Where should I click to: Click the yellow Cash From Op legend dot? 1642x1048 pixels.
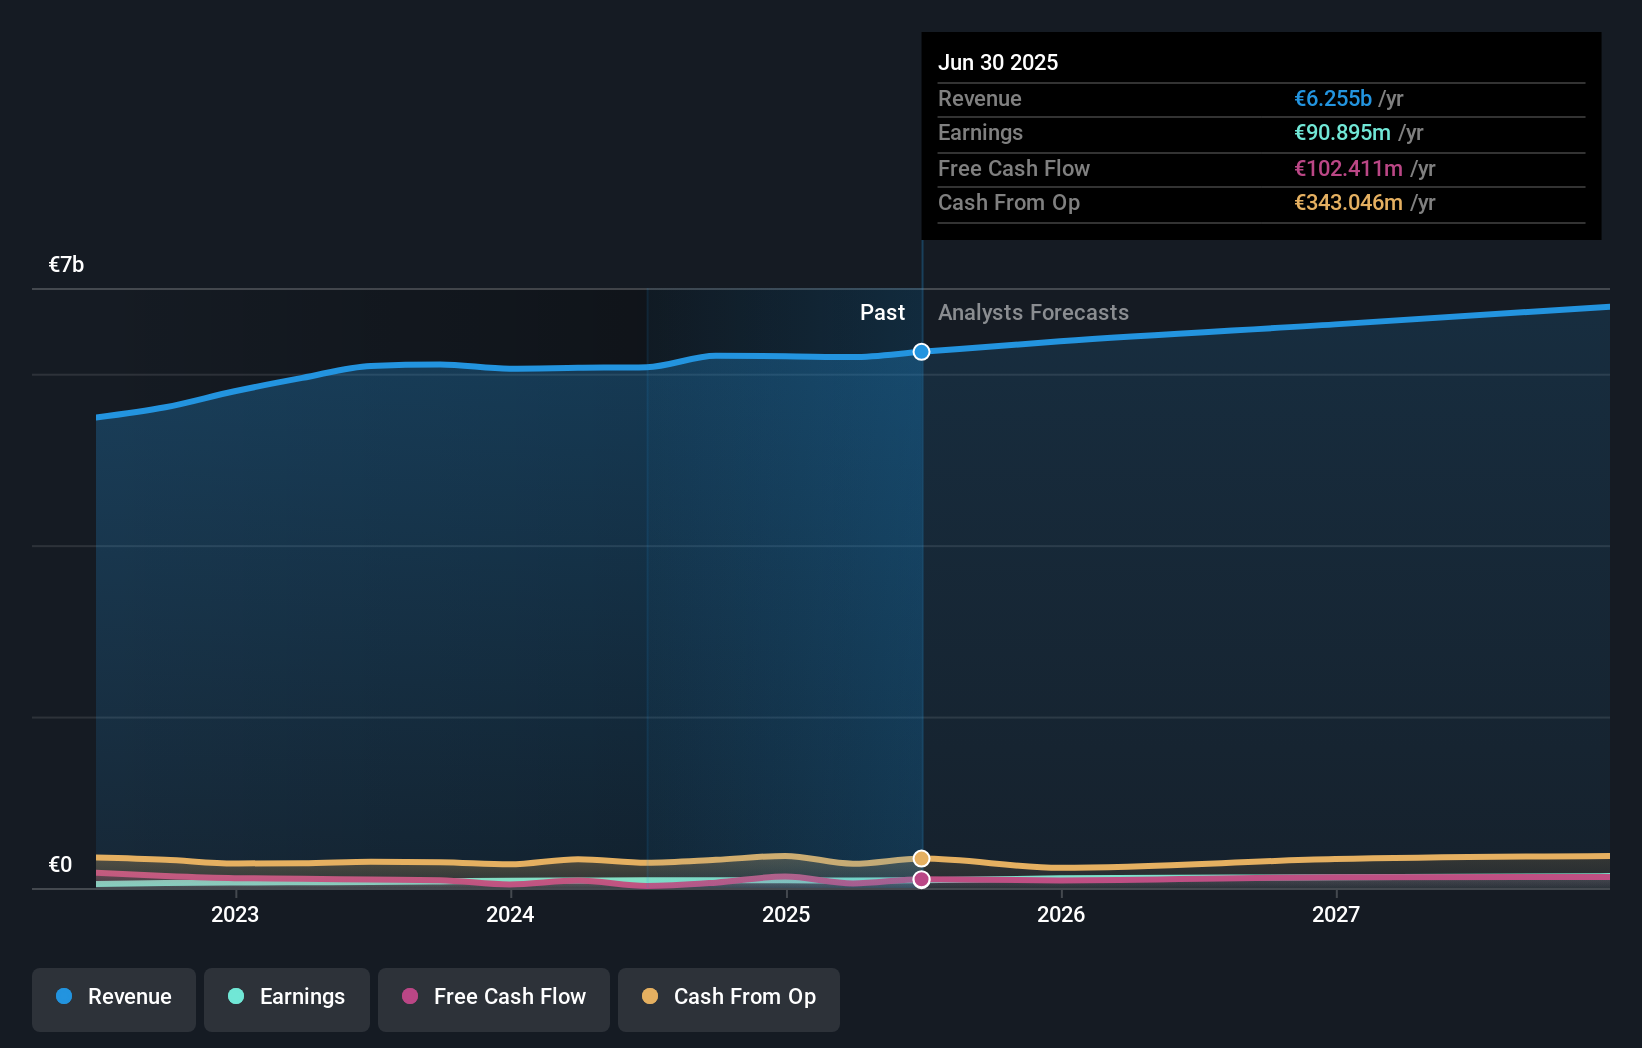[650, 997]
